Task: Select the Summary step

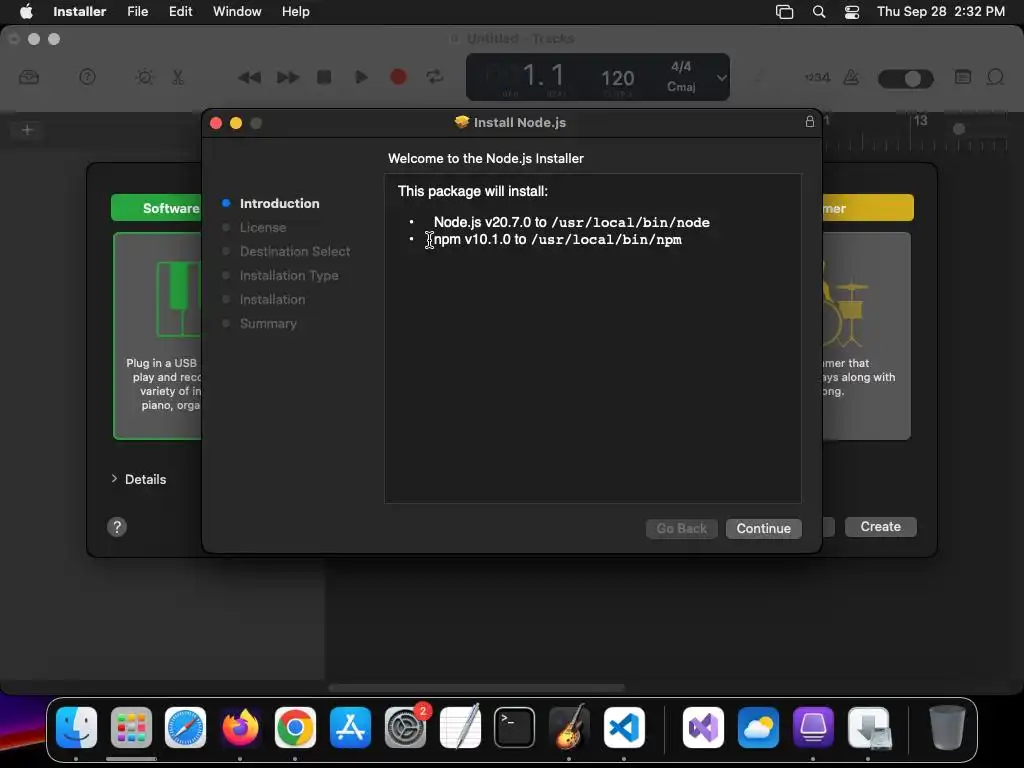Action: [268, 323]
